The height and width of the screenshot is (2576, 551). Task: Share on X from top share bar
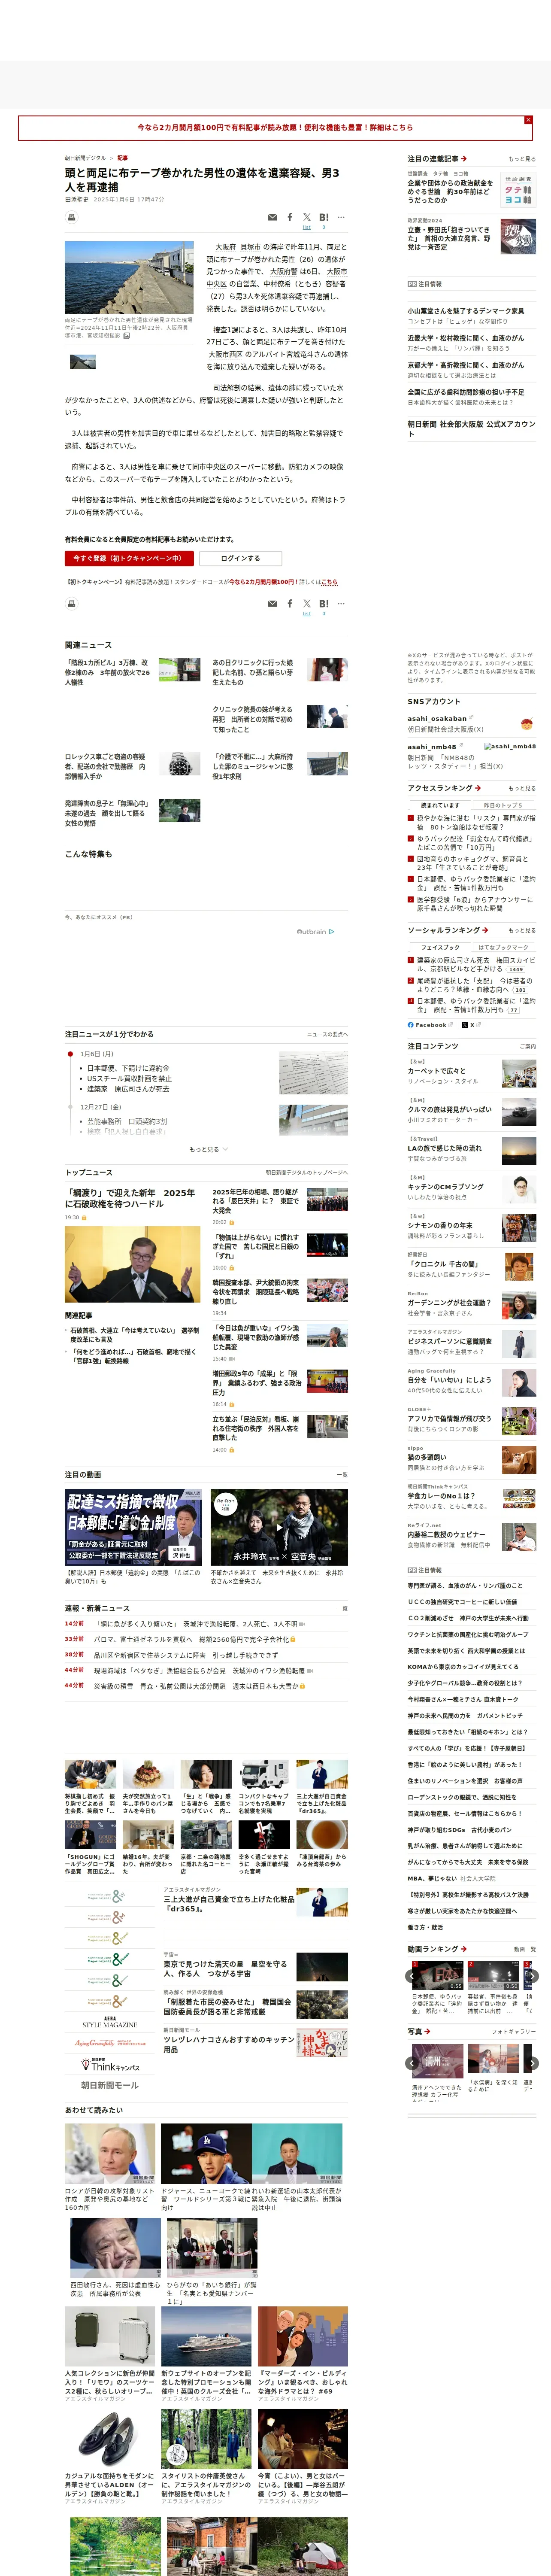[x=307, y=217]
